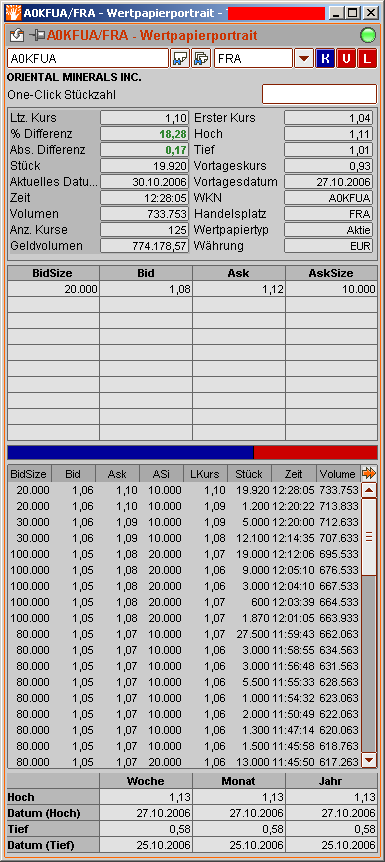The width and height of the screenshot is (385, 862).
Task: Click the FRA exchange input field
Action: (253, 58)
